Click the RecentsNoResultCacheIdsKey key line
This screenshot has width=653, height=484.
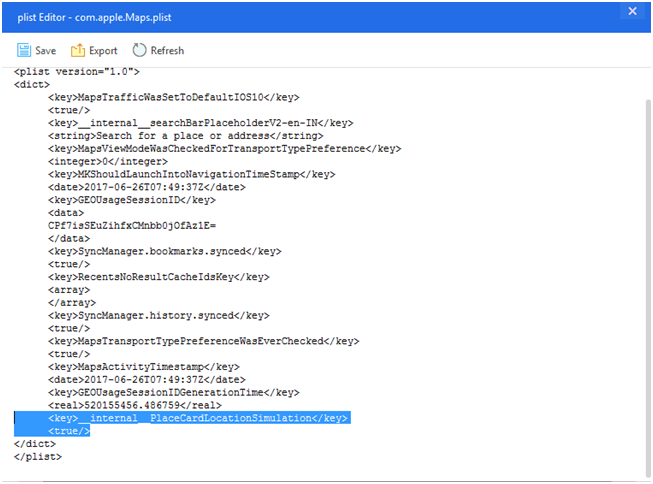(x=159, y=277)
